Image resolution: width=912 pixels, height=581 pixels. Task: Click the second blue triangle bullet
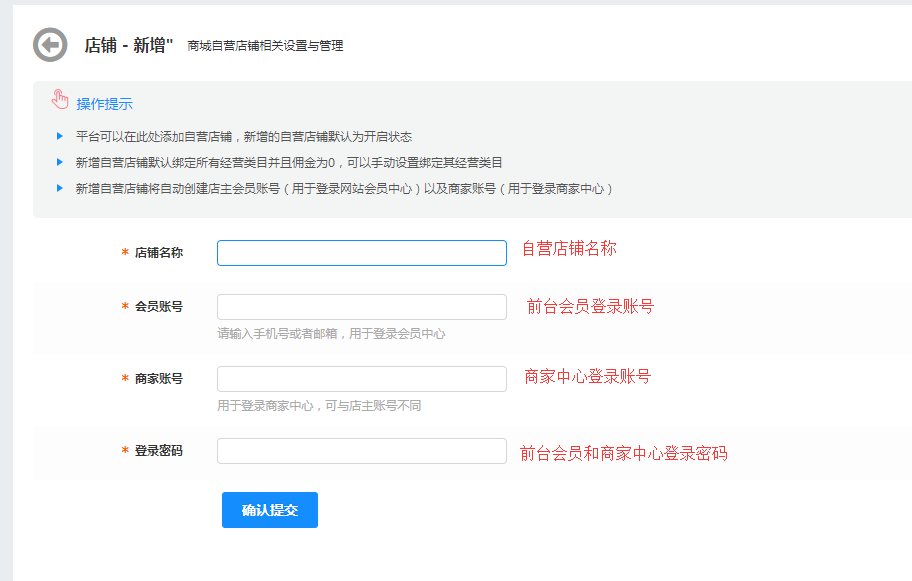pos(60,161)
